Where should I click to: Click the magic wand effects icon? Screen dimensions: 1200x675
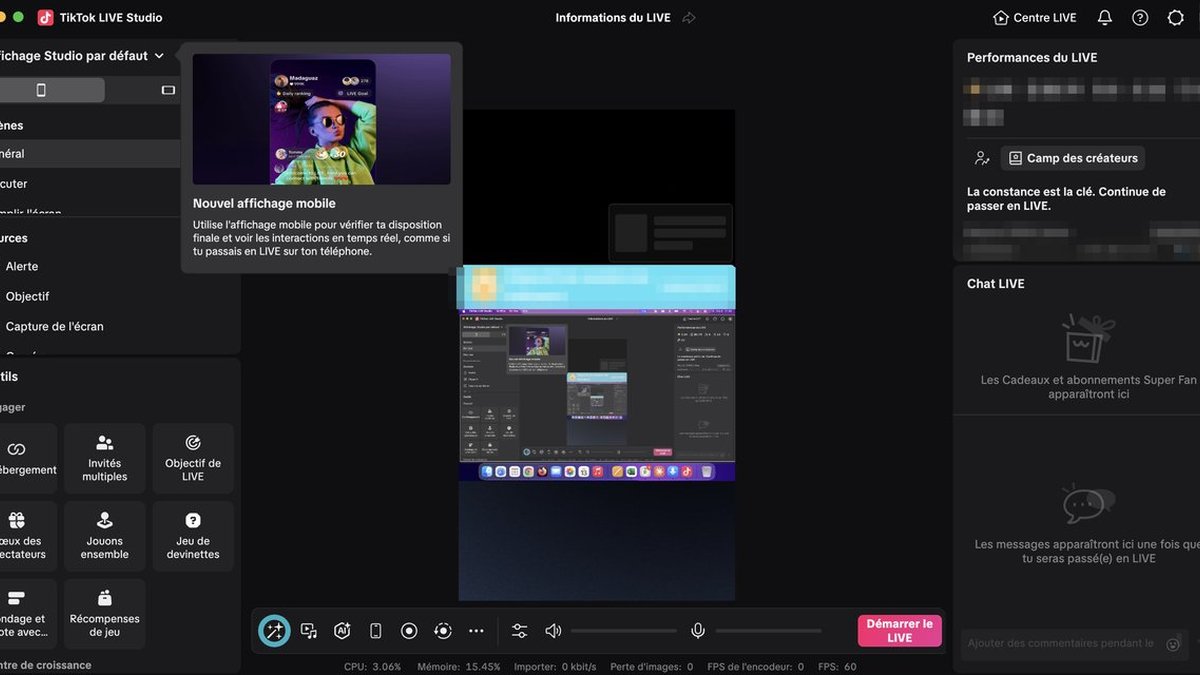point(275,631)
